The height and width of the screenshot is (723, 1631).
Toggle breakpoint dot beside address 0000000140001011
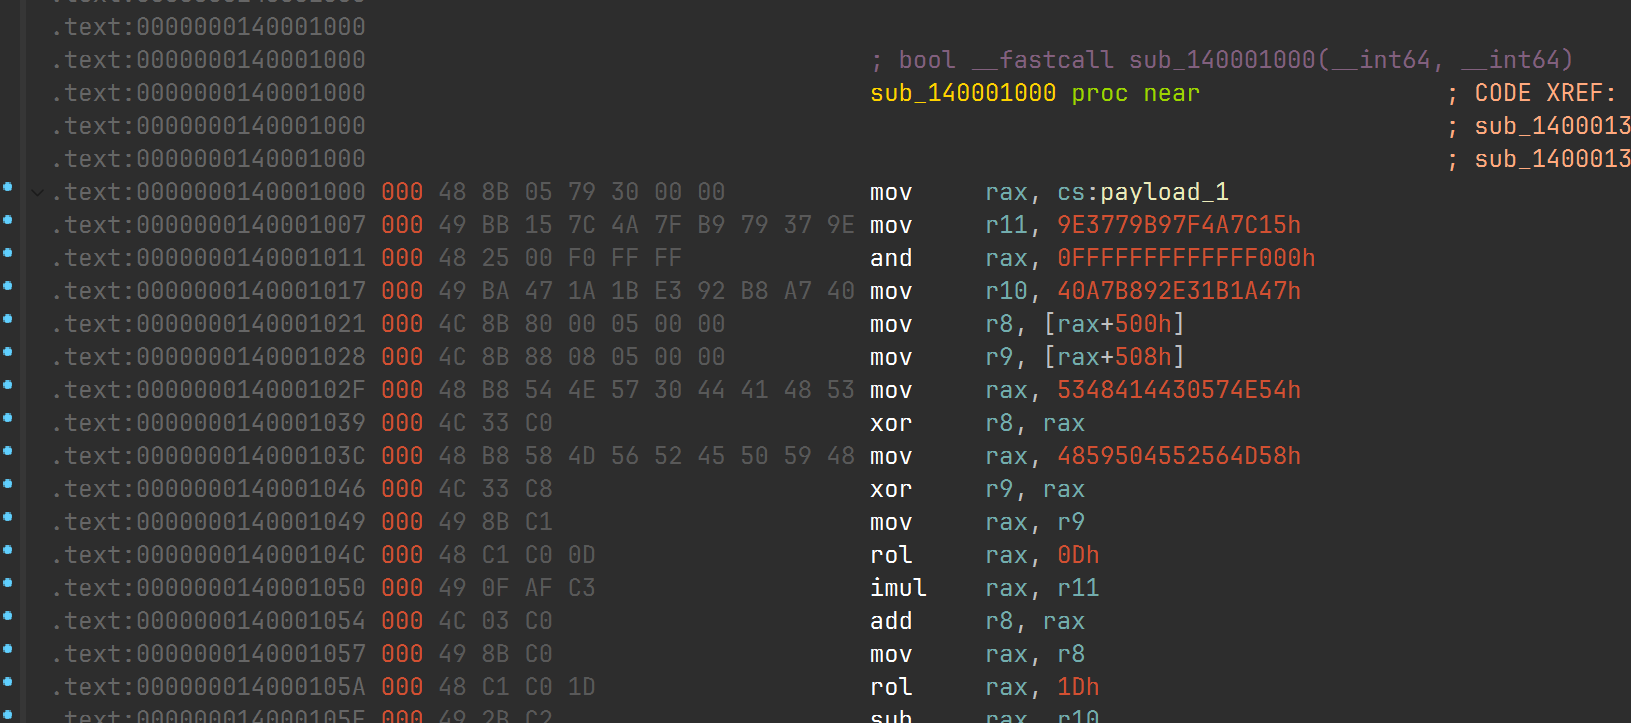[8, 253]
